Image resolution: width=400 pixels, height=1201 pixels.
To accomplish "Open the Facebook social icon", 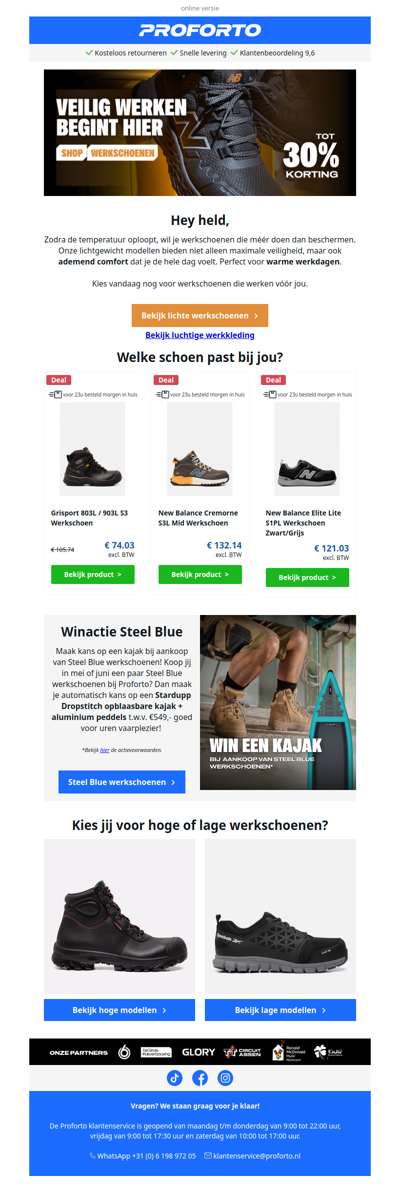I will (200, 1077).
